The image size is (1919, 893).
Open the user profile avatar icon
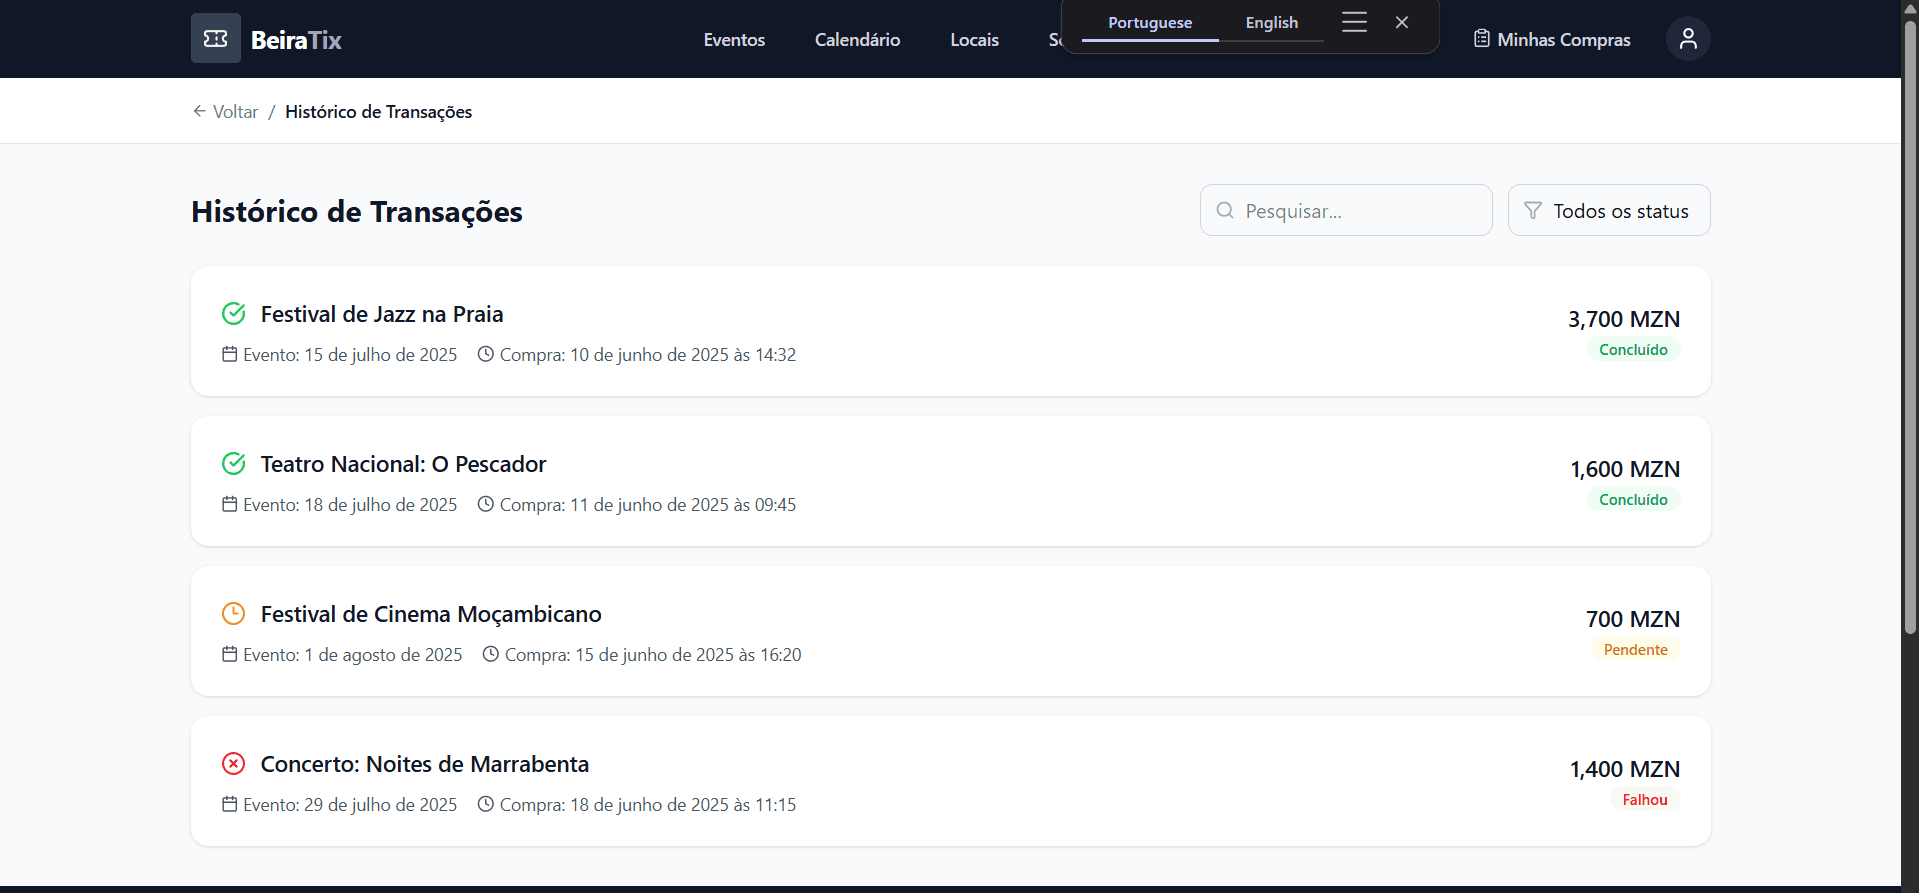pos(1687,39)
